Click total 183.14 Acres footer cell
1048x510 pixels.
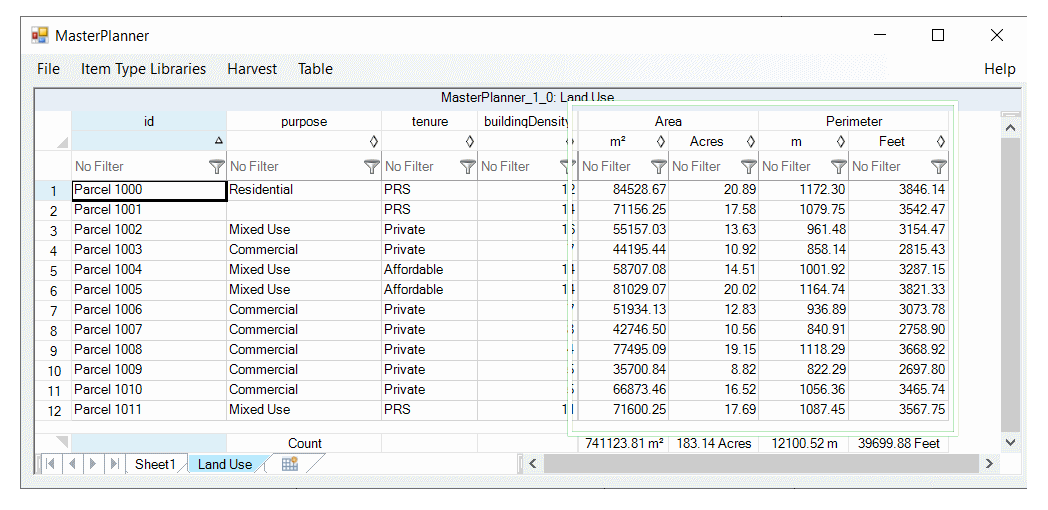[714, 443]
